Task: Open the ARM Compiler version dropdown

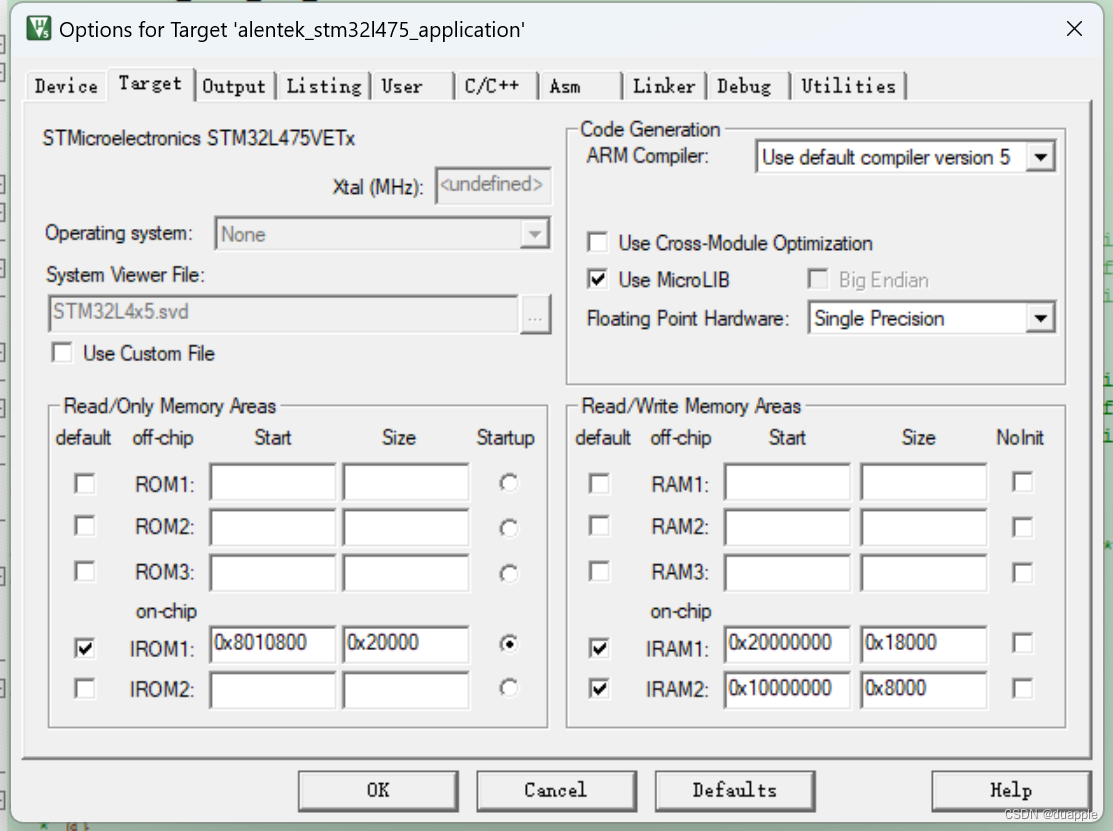Action: point(1040,157)
